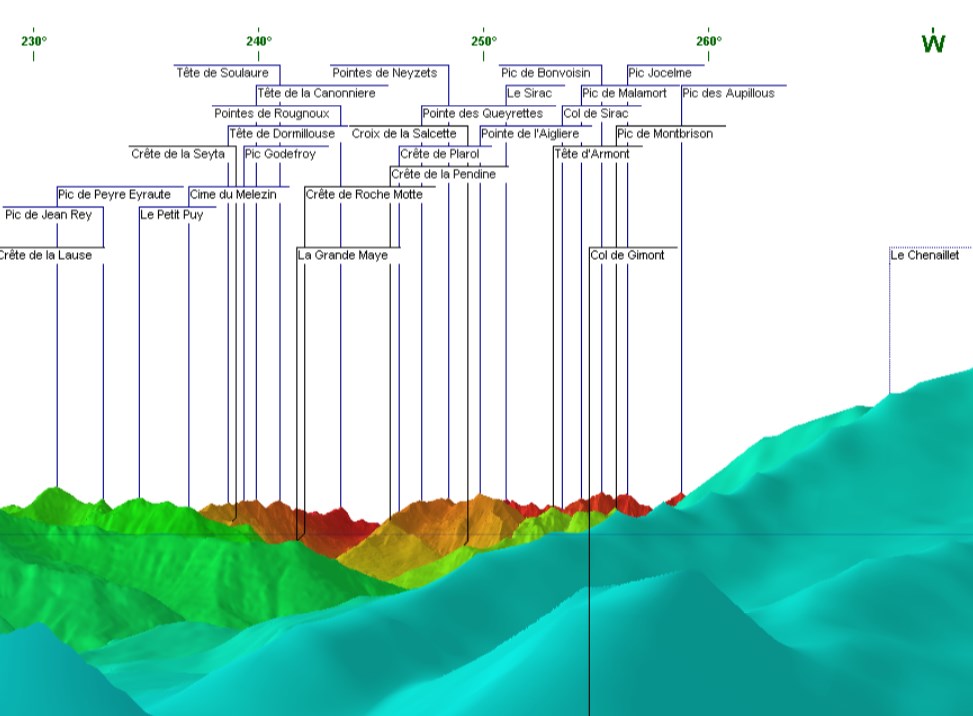Image resolution: width=973 pixels, height=716 pixels.
Task: Select the Pic de Jean Rey label
Action: pyautogui.click(x=48, y=215)
